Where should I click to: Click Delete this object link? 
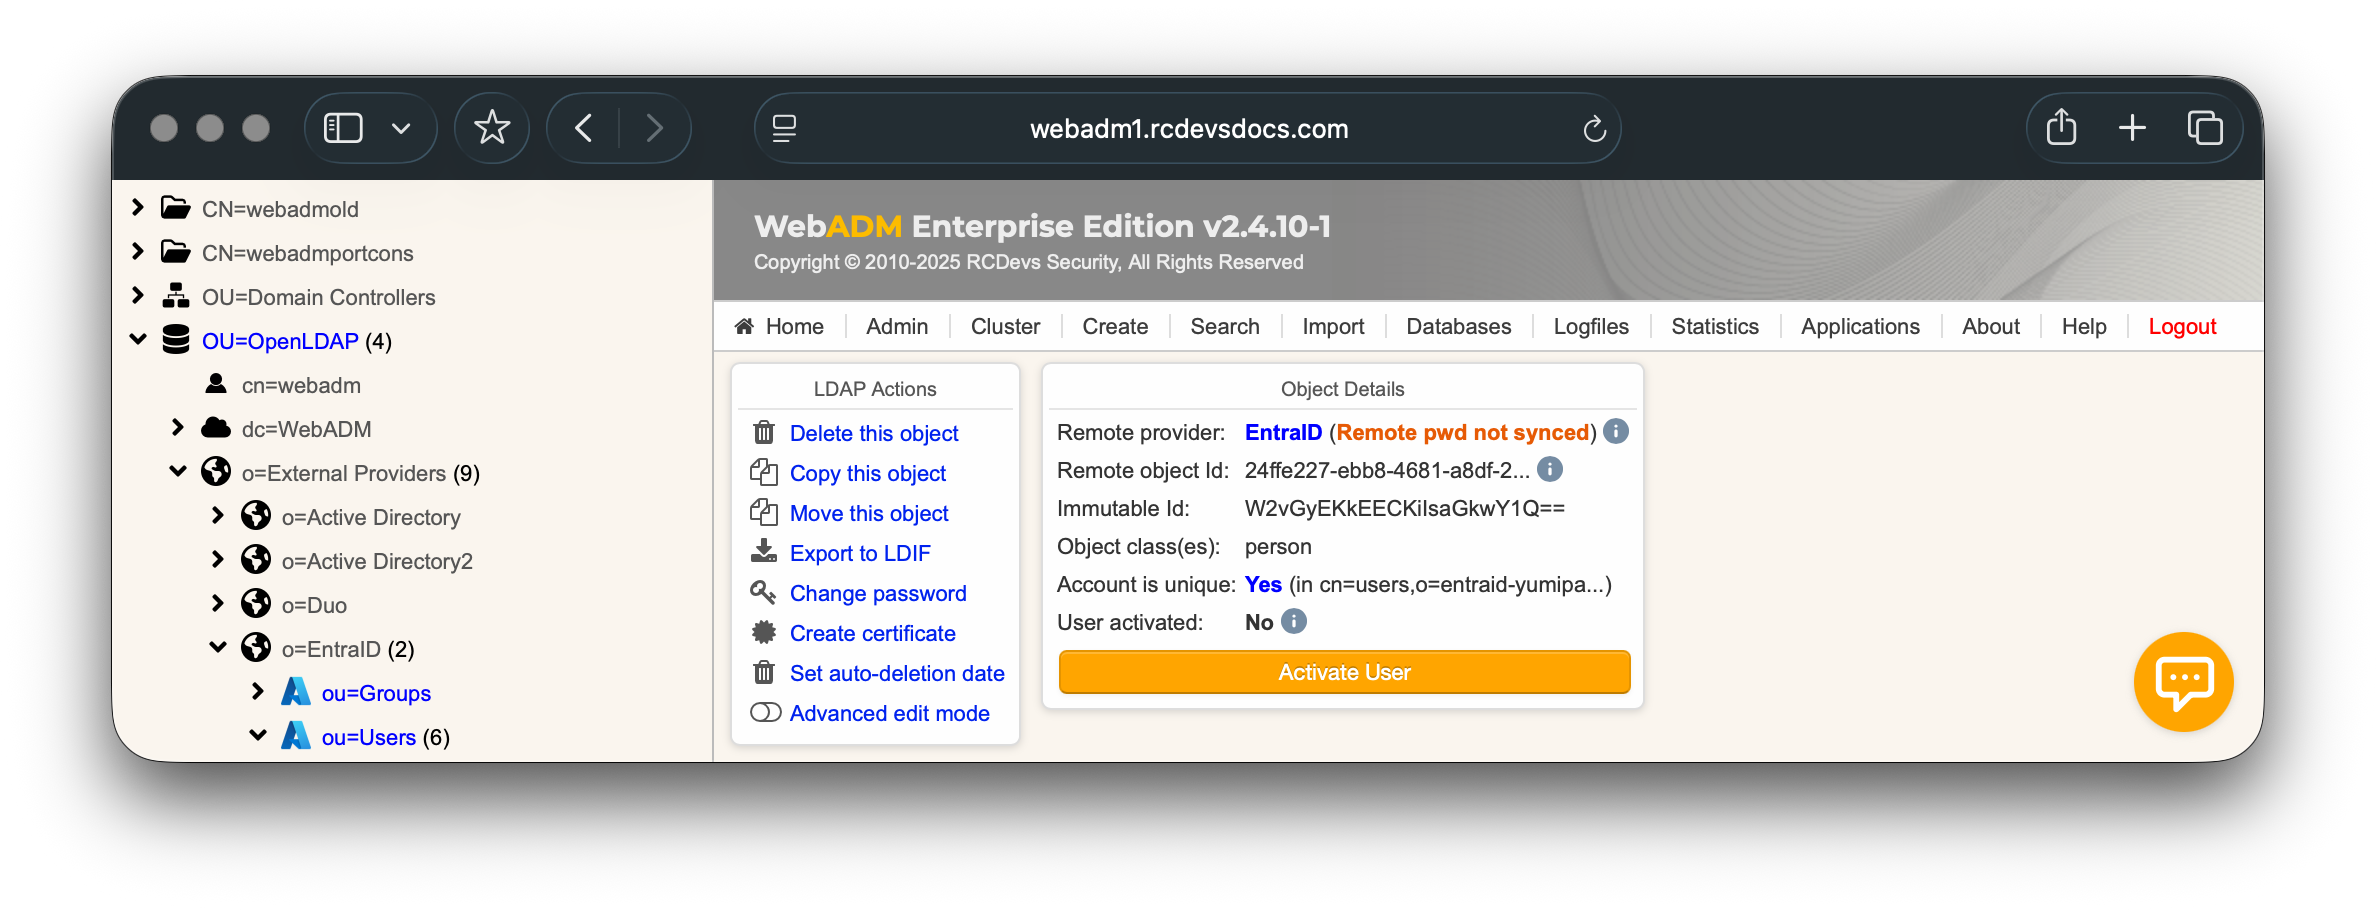coord(873,433)
